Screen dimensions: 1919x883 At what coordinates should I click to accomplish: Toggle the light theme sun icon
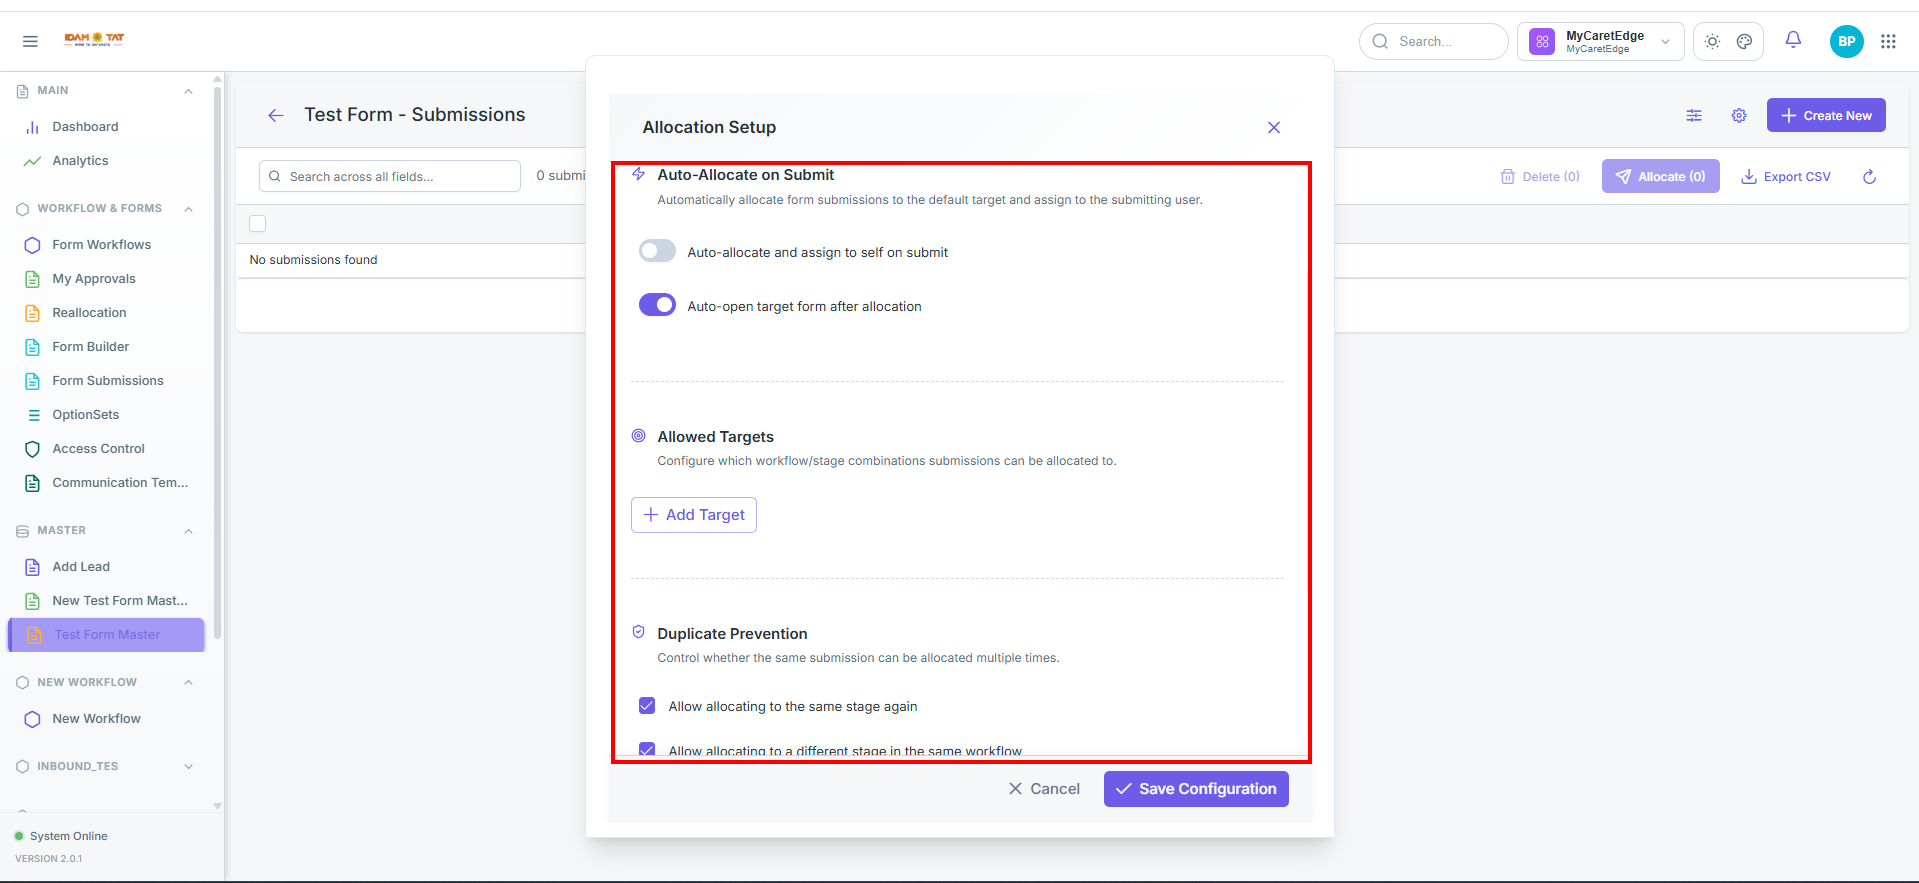click(1712, 41)
